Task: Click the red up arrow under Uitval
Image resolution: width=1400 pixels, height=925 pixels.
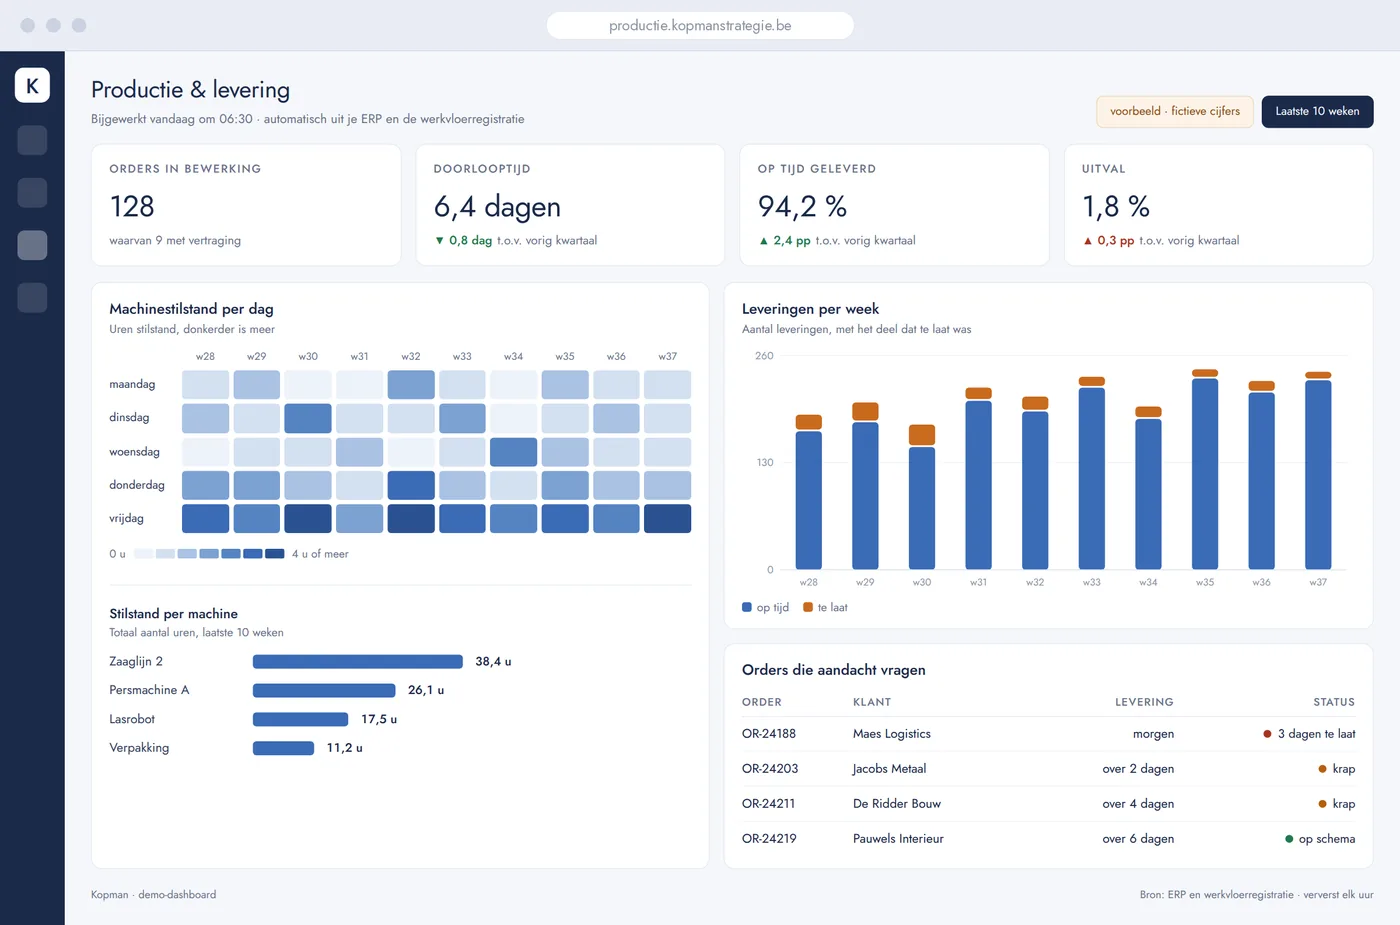Action: pyautogui.click(x=1087, y=241)
